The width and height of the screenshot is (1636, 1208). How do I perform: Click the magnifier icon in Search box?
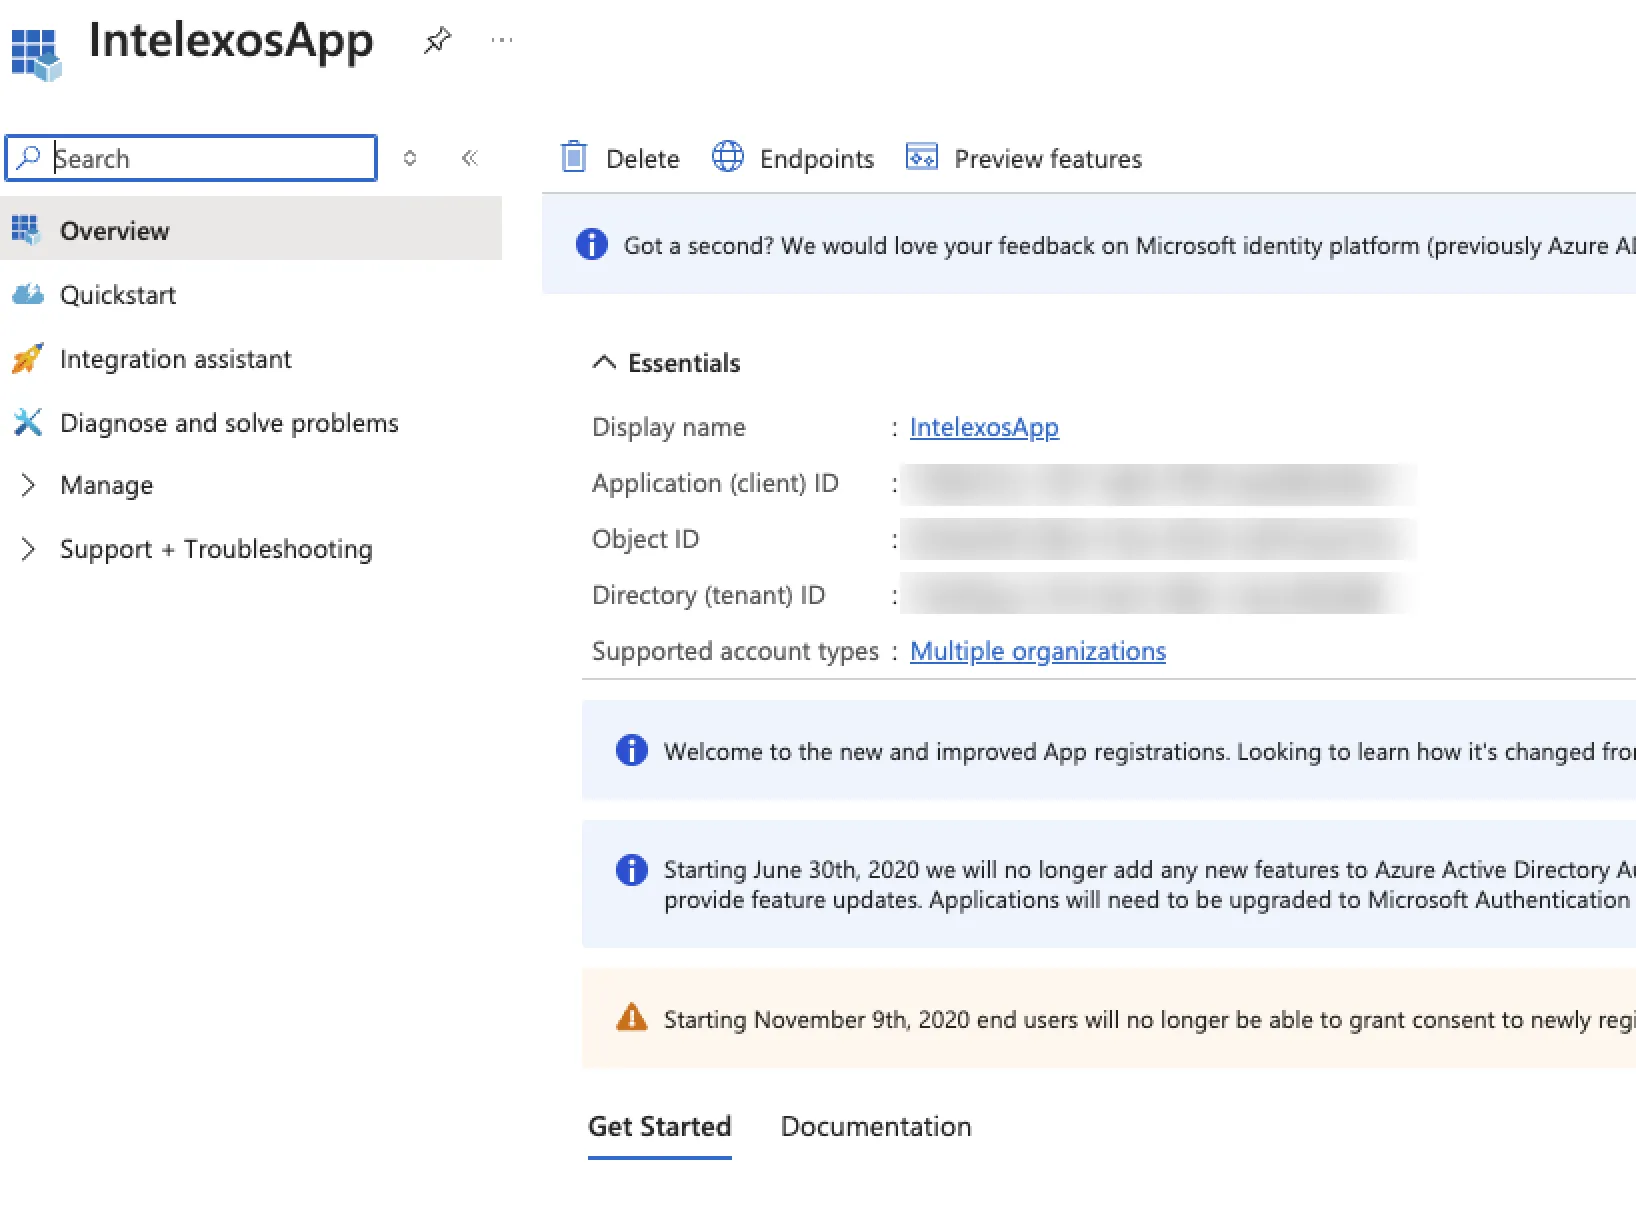point(29,158)
